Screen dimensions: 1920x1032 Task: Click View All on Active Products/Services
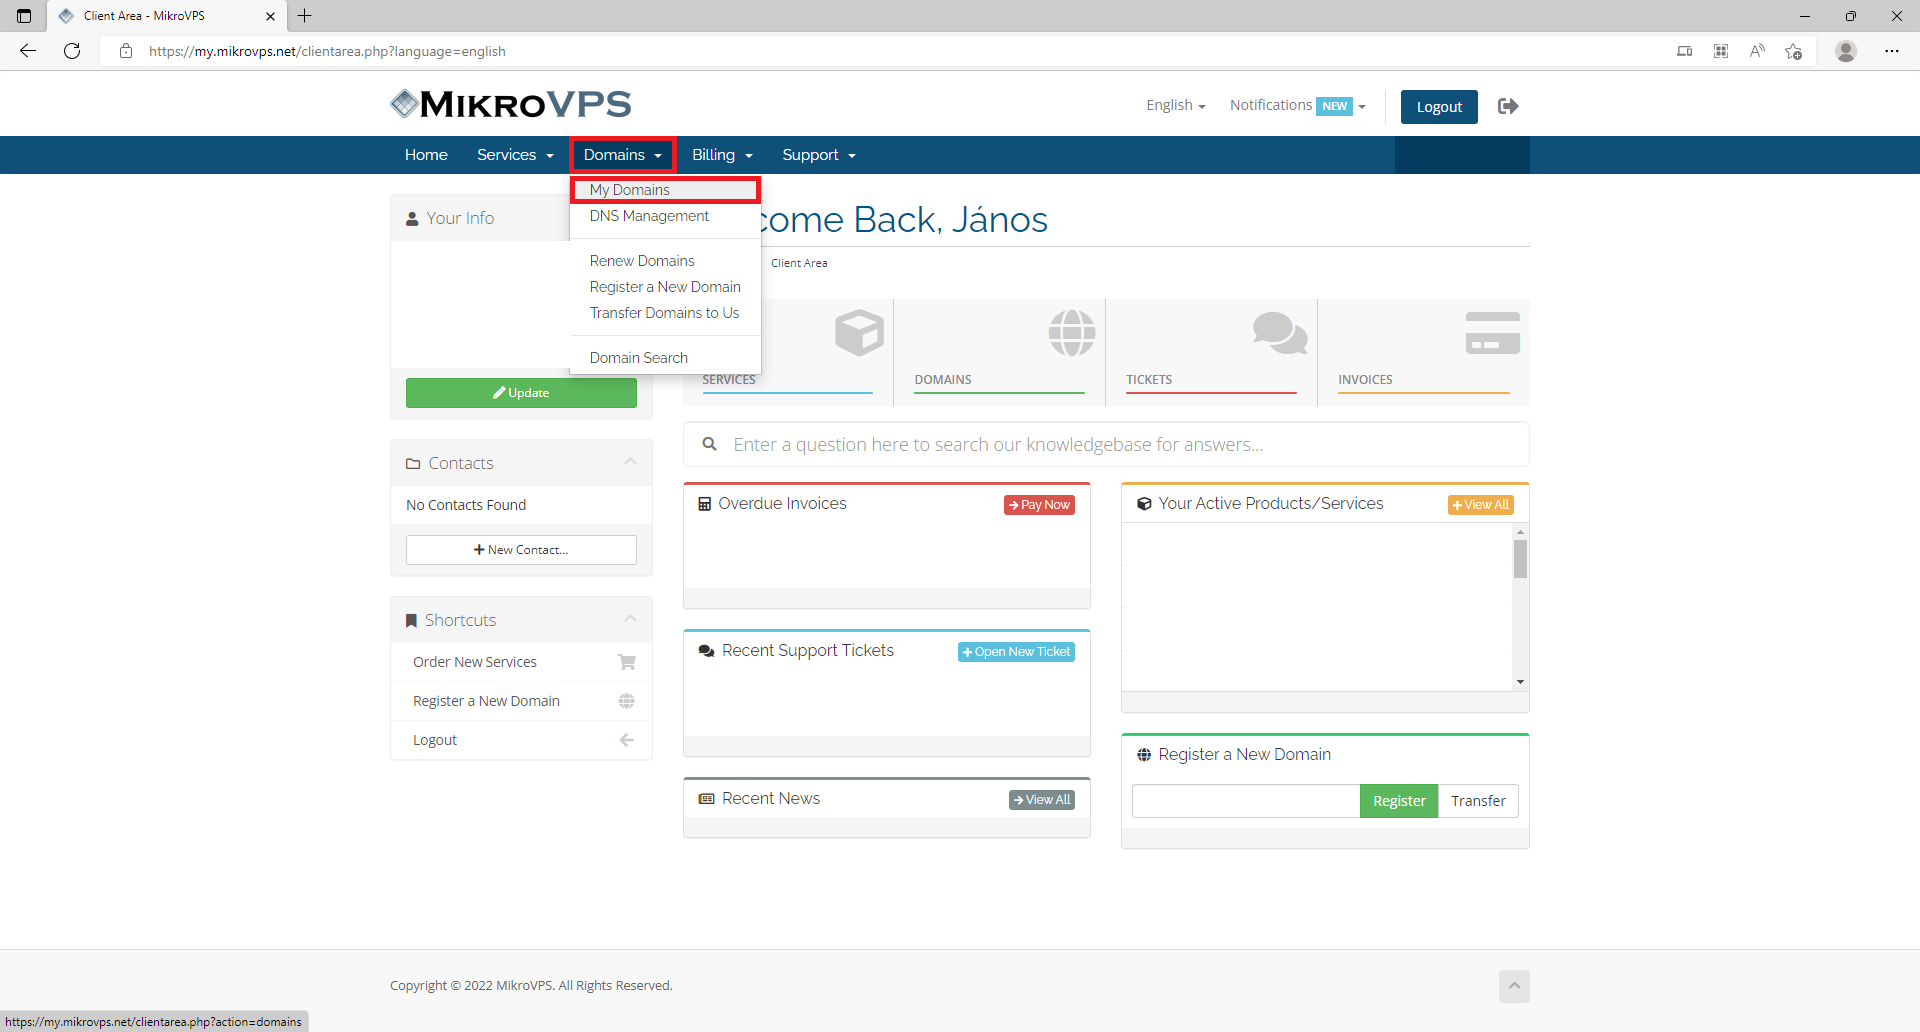pyautogui.click(x=1480, y=505)
